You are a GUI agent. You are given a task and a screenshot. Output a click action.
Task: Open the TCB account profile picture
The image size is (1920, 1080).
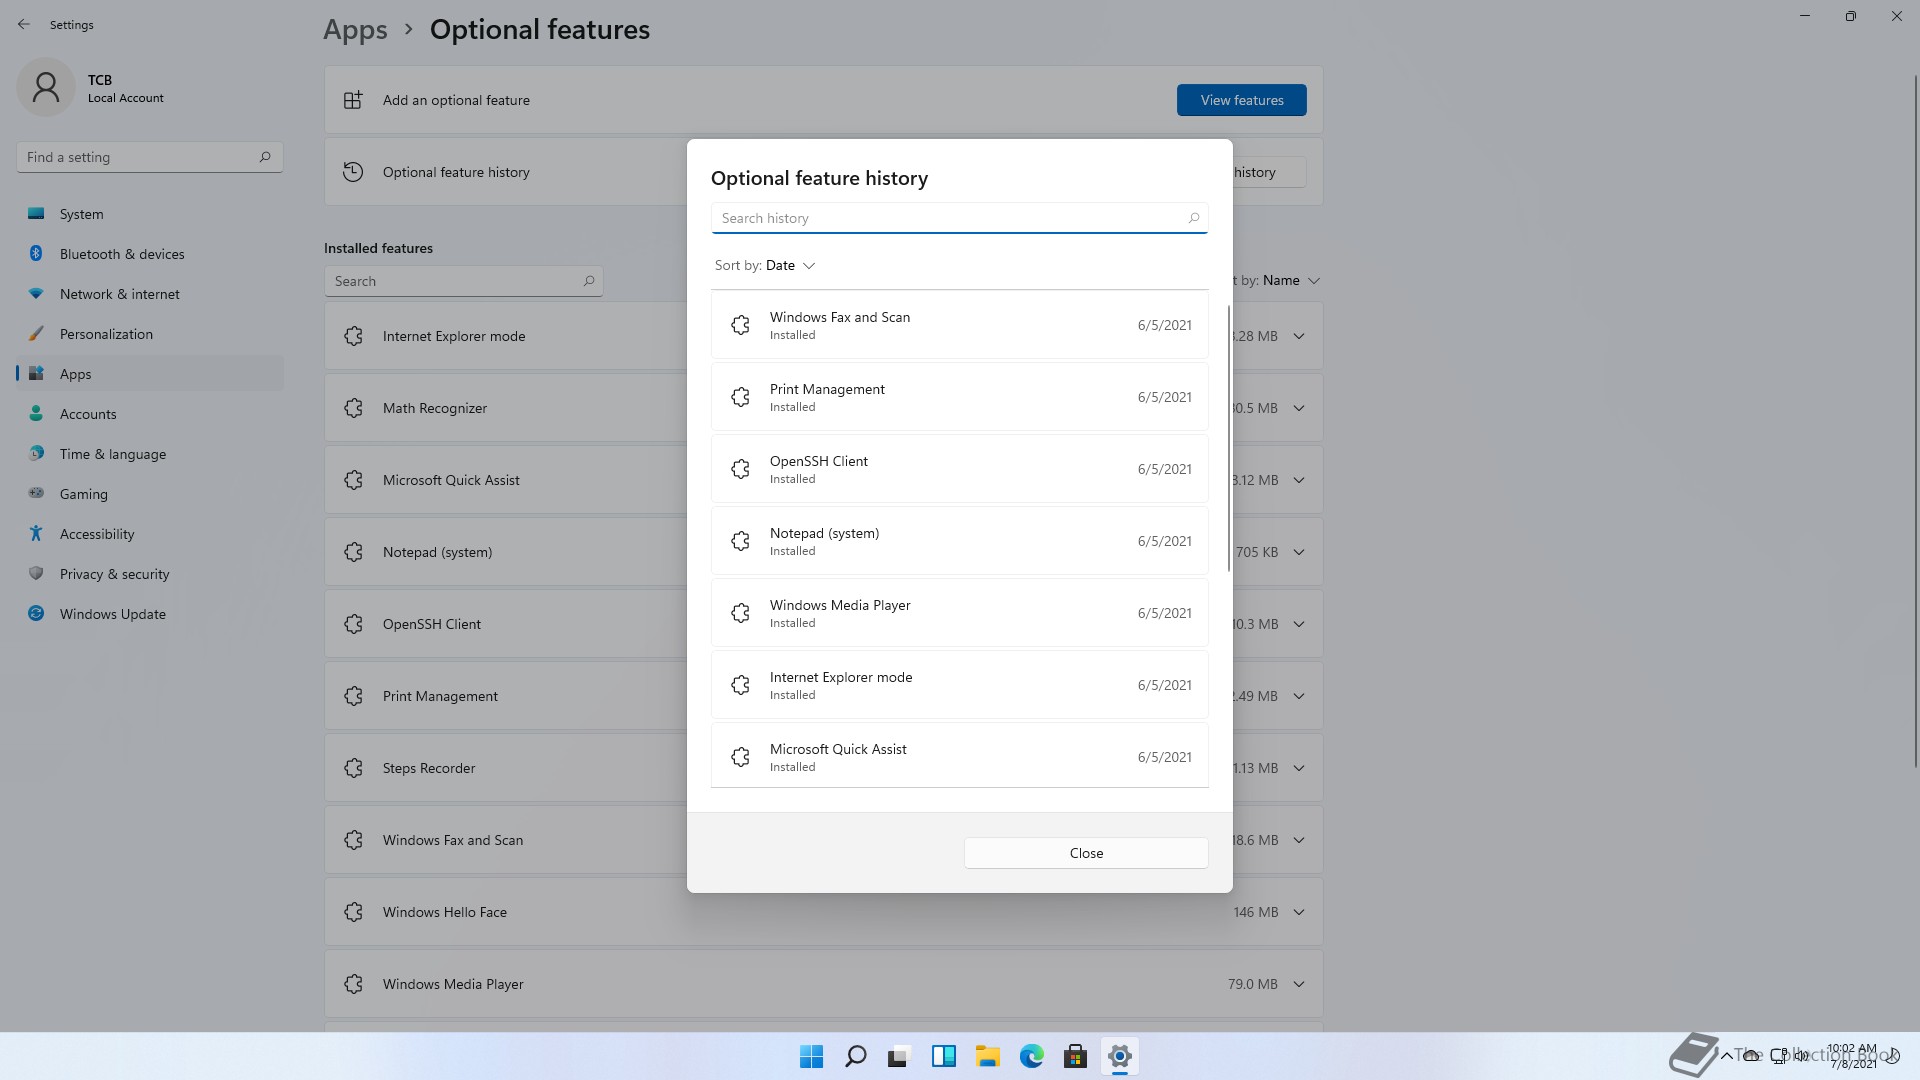46,88
